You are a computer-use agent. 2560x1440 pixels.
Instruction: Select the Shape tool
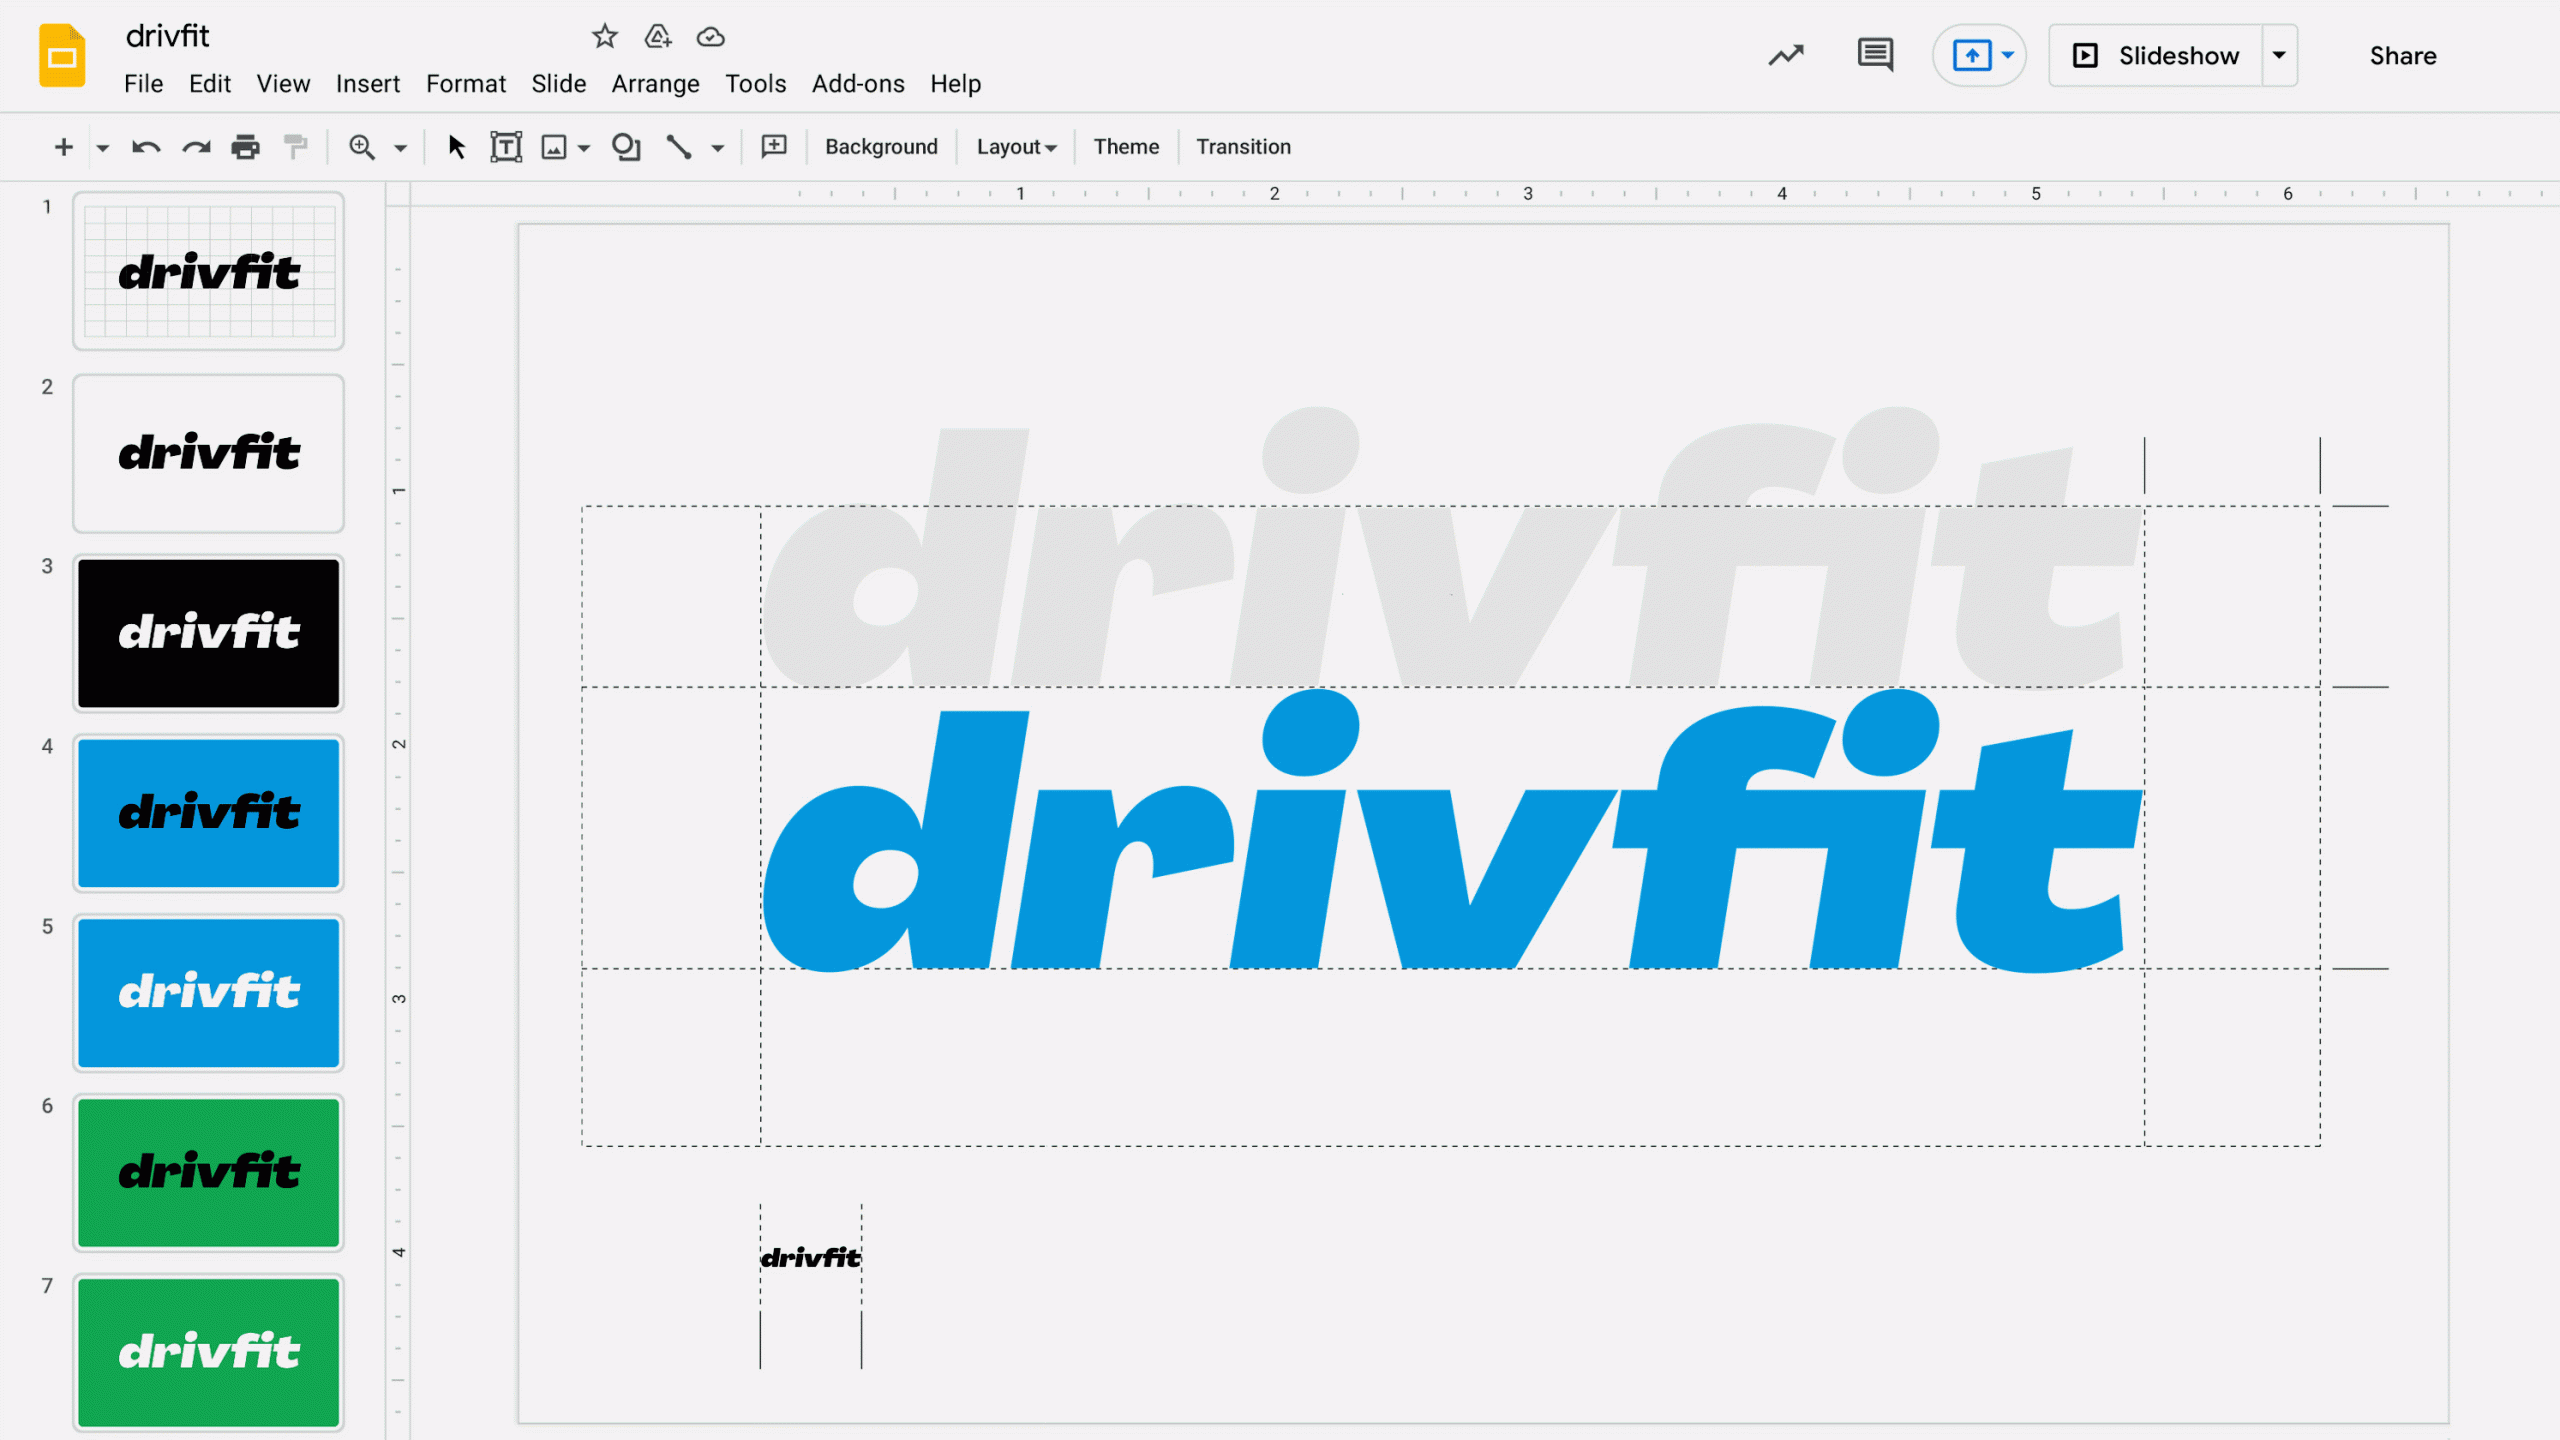(626, 146)
